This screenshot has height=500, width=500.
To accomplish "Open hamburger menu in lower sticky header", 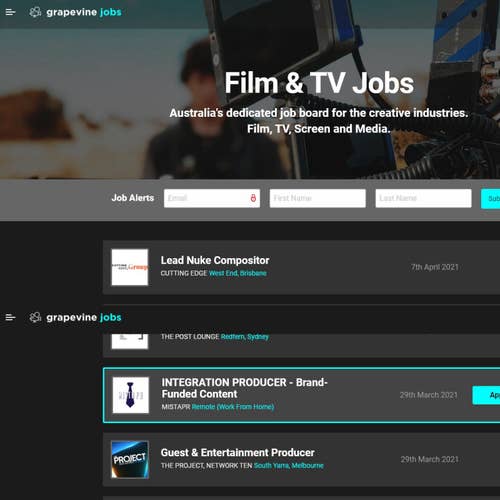I will coord(10,317).
